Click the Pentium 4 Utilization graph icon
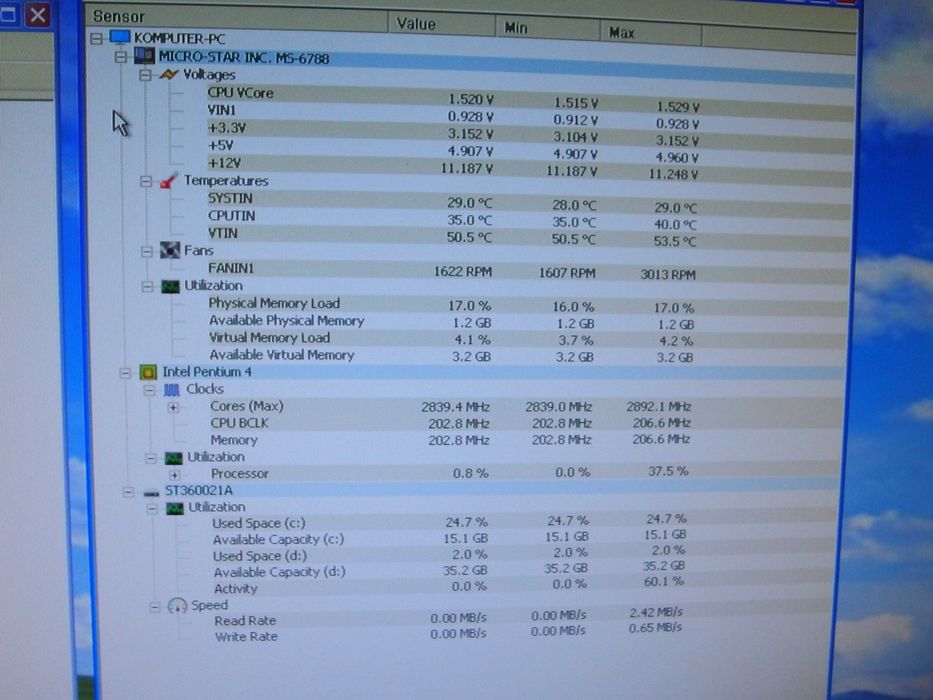The image size is (933, 700). point(174,458)
